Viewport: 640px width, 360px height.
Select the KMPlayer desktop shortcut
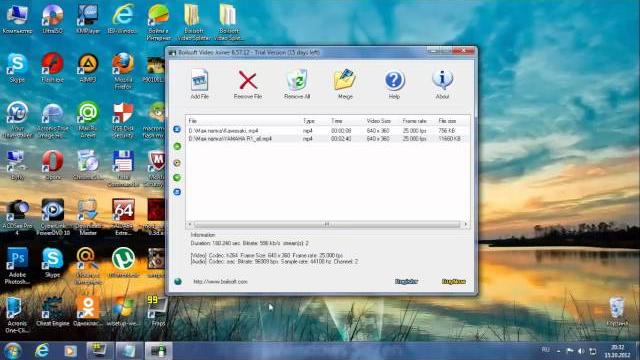pyautogui.click(x=88, y=19)
